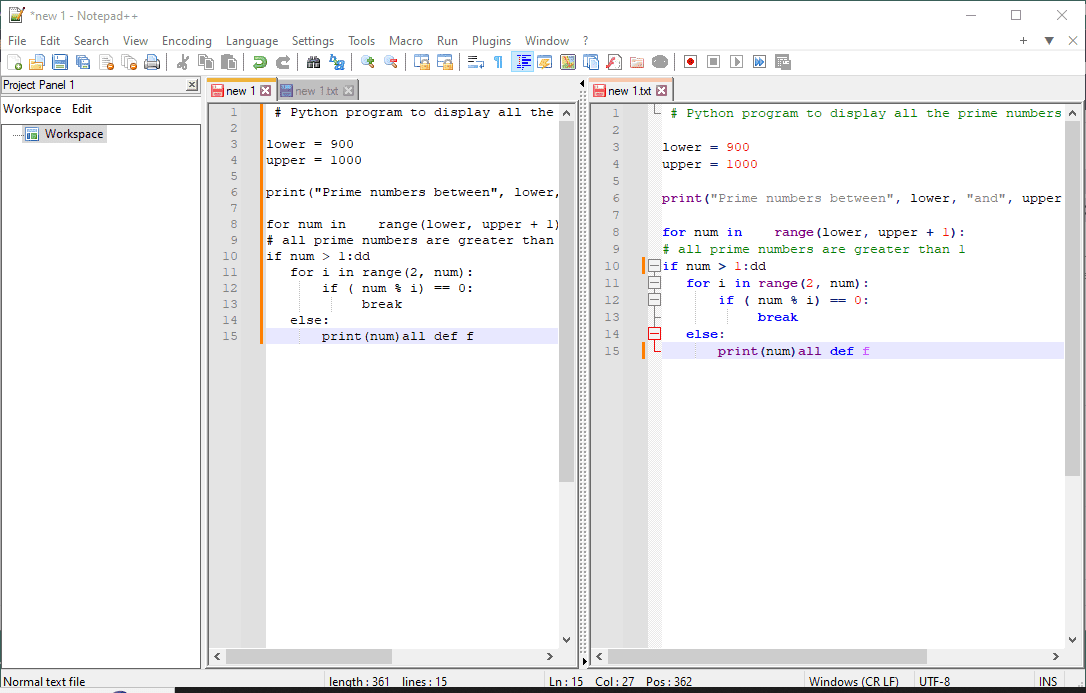1086x693 pixels.
Task: Open the Macro menu
Action: point(405,41)
